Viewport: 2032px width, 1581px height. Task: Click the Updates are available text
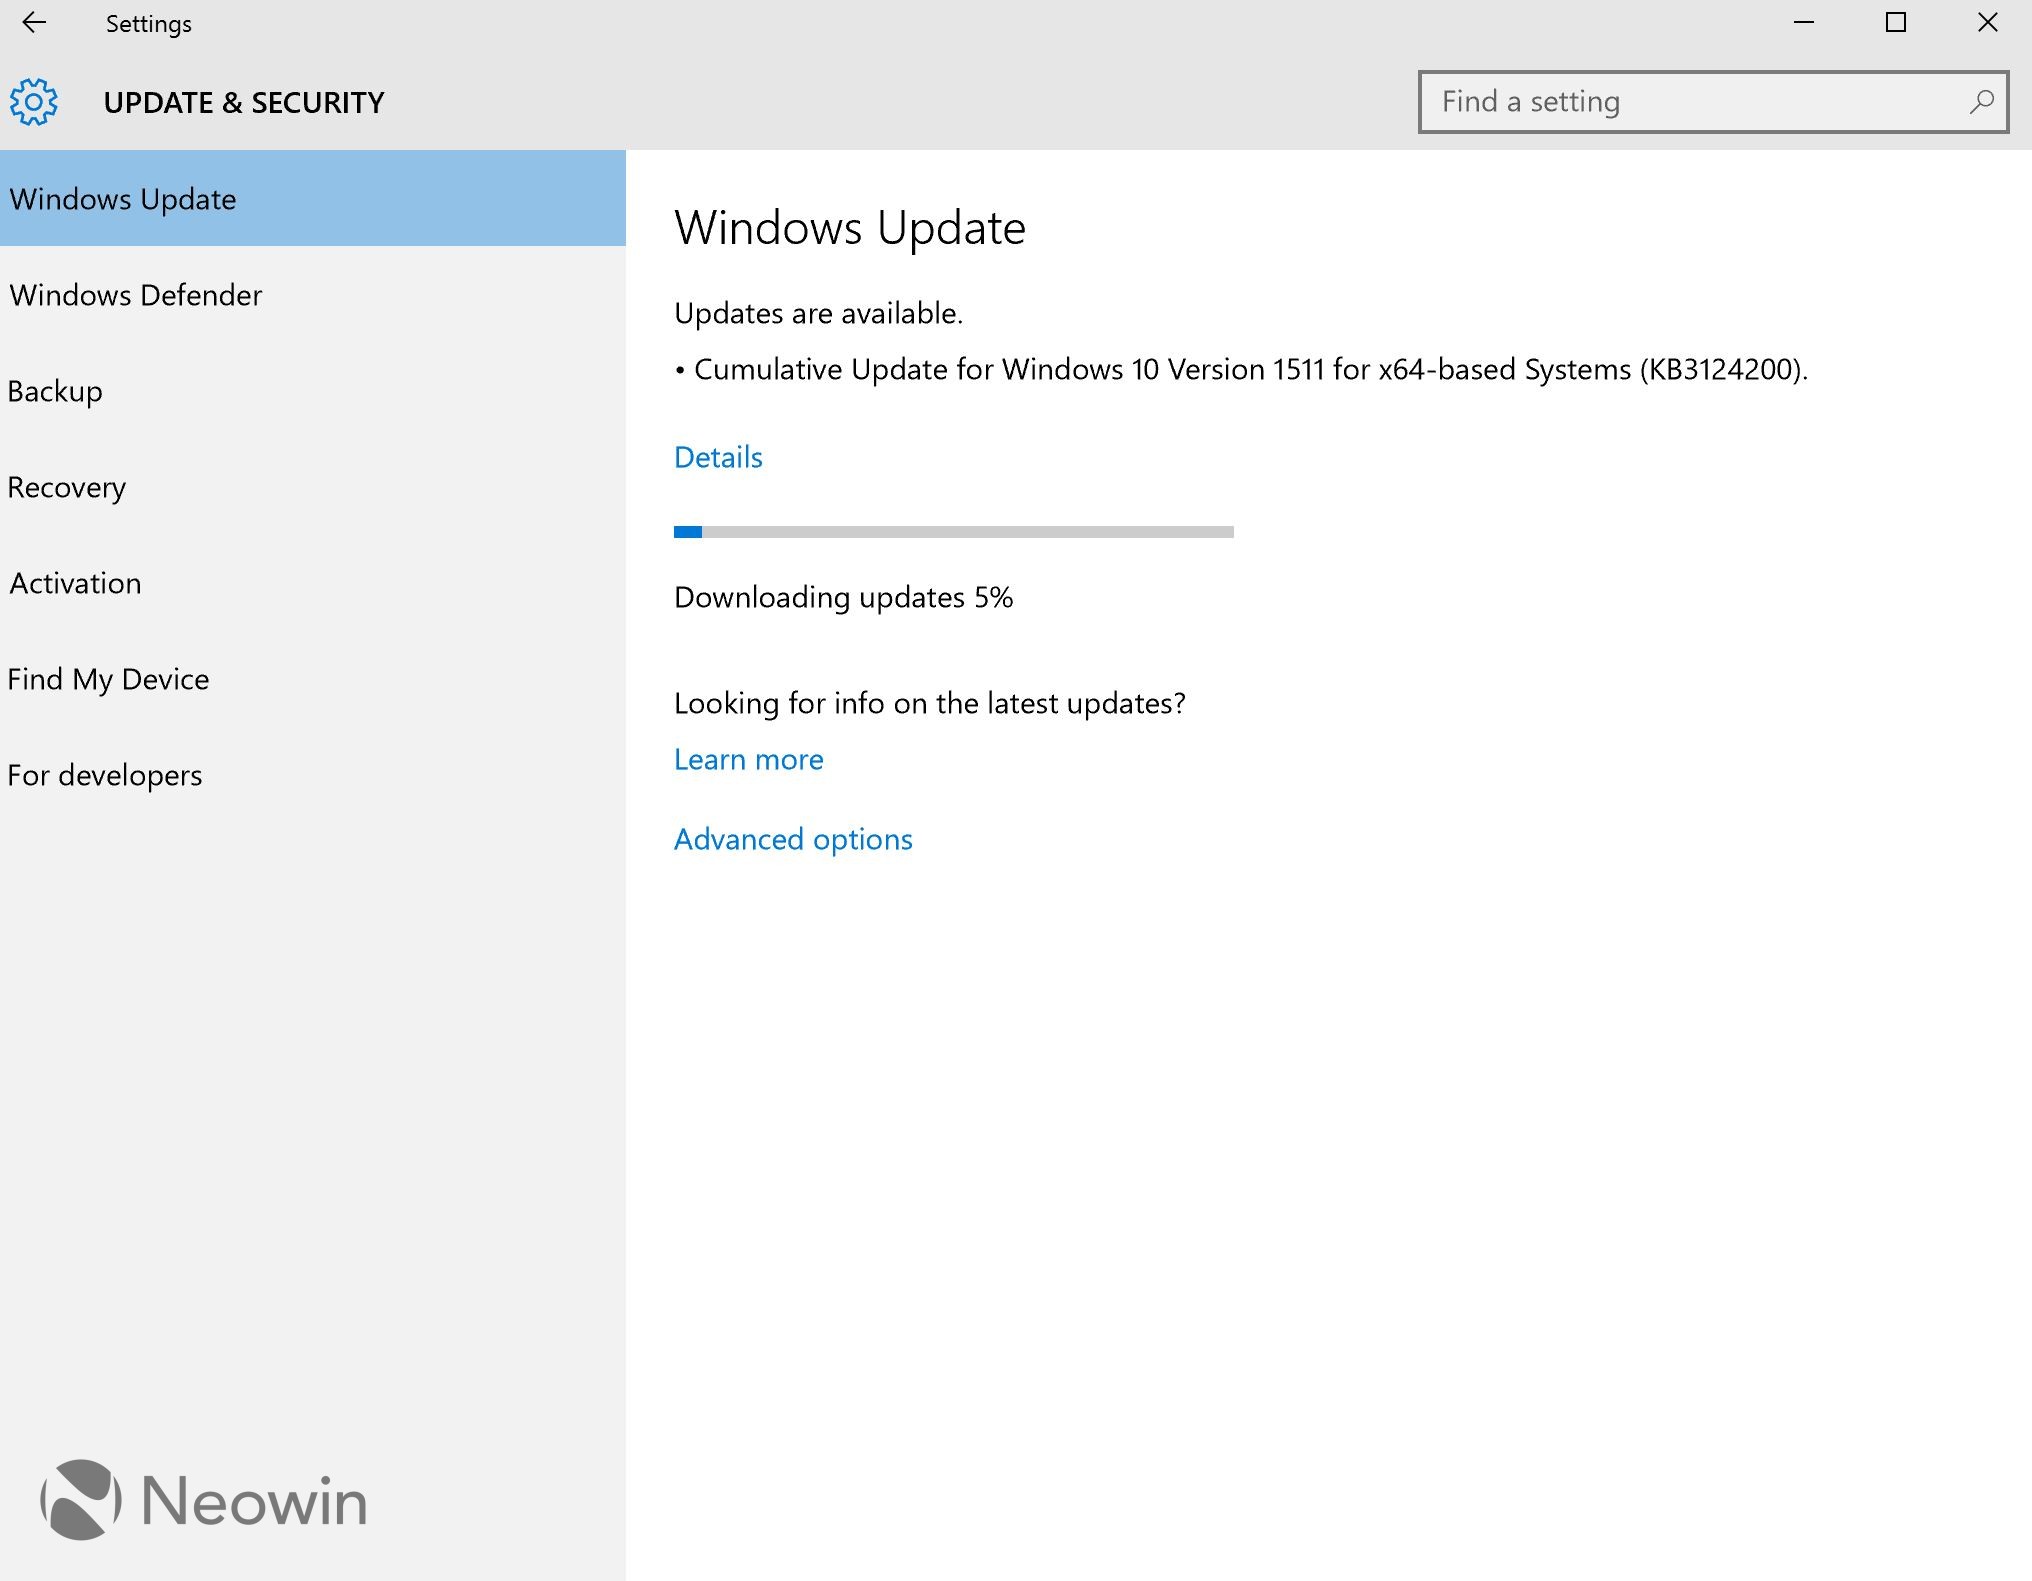coord(818,313)
